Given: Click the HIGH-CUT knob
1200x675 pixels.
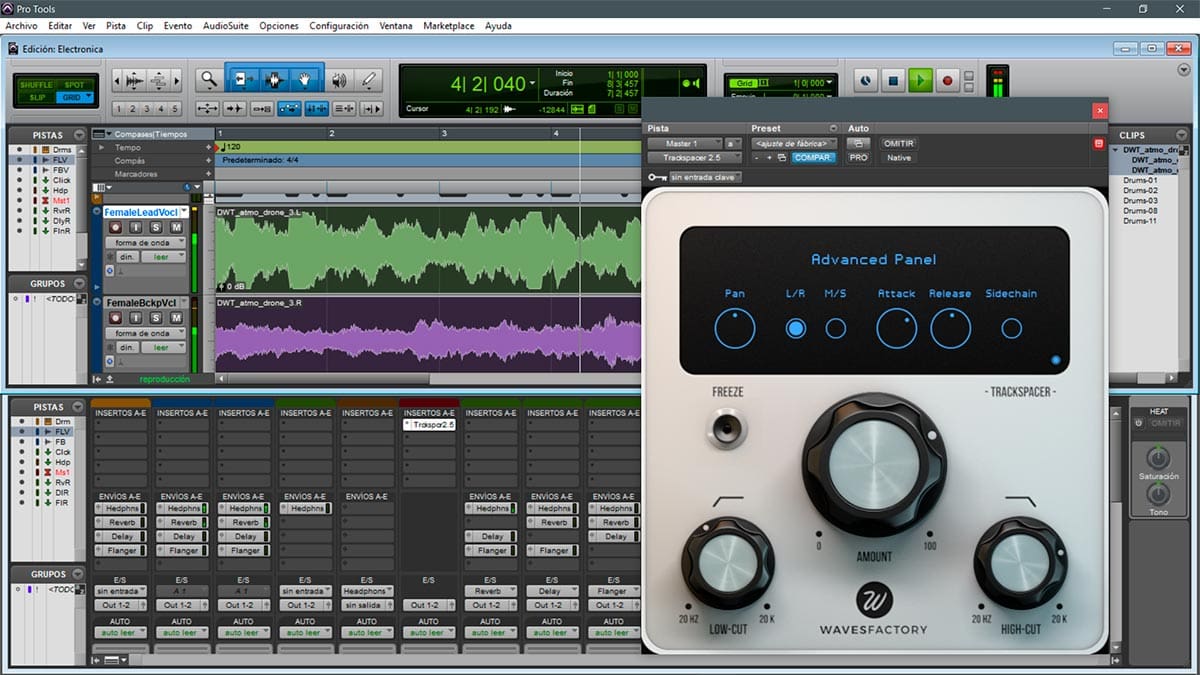Looking at the screenshot, I should [1020, 564].
